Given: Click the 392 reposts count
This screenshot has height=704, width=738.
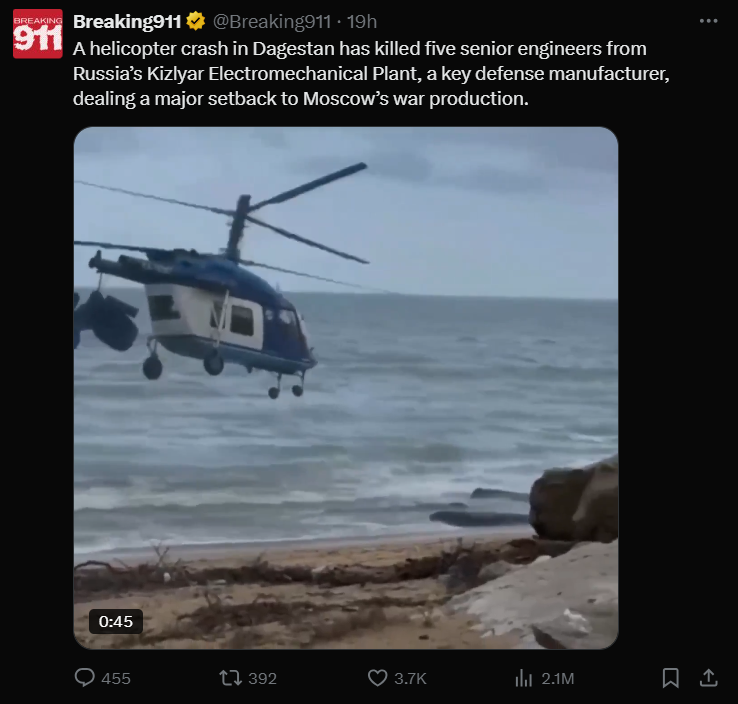Looking at the screenshot, I should [263, 679].
